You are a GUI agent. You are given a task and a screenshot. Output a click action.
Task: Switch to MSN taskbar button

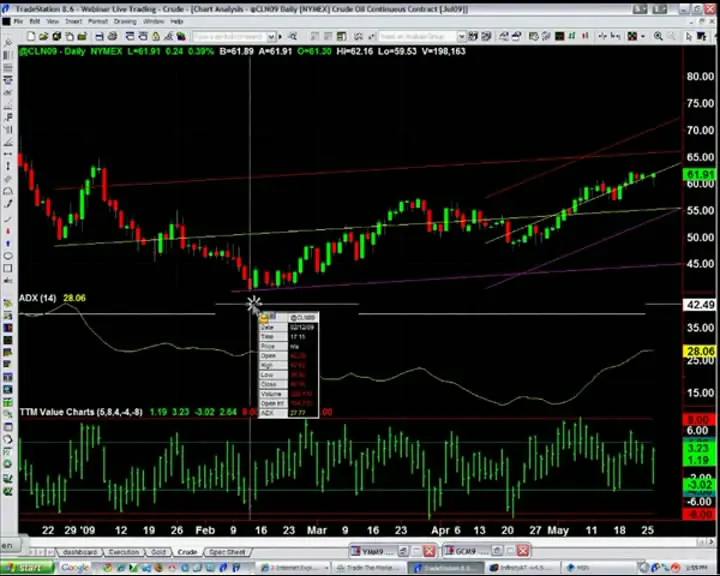pos(598,568)
